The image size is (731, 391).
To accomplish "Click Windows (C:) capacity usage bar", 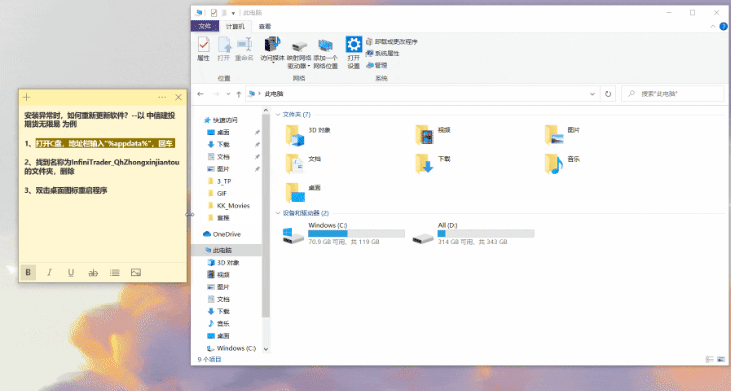I will click(356, 233).
